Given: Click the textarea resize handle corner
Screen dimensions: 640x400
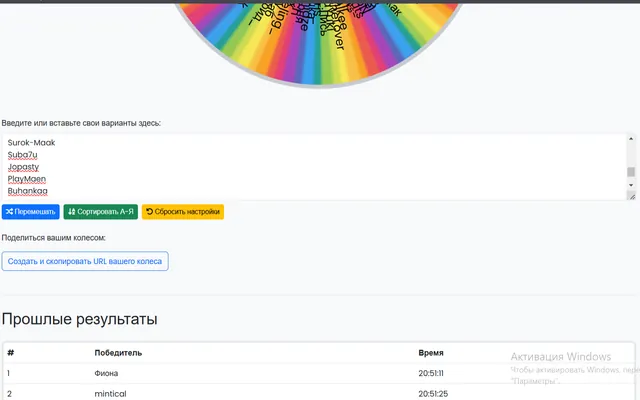Looking at the screenshot, I should (x=631, y=196).
